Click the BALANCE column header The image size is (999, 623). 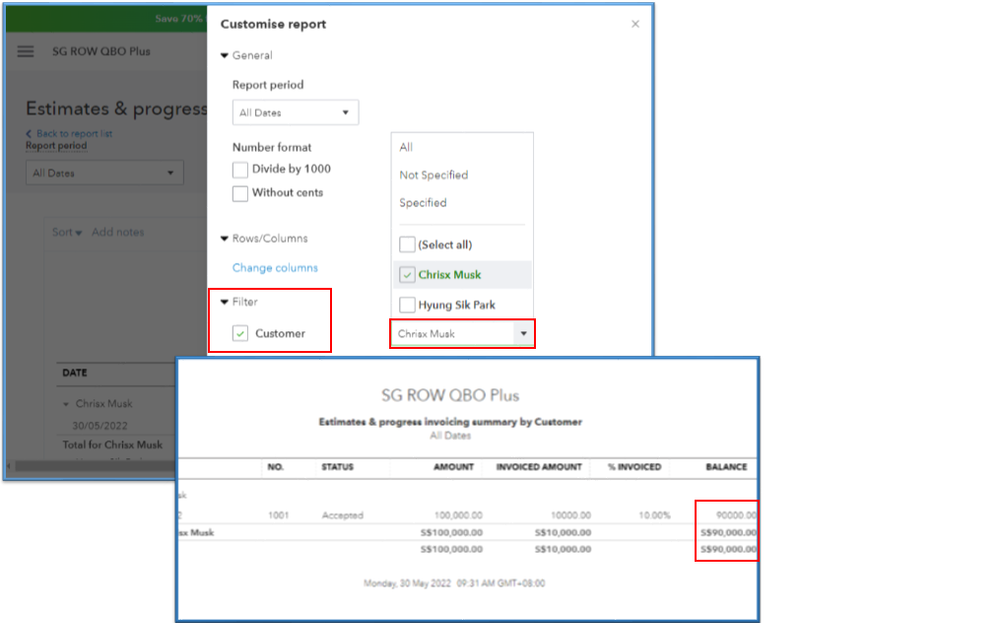pos(726,467)
